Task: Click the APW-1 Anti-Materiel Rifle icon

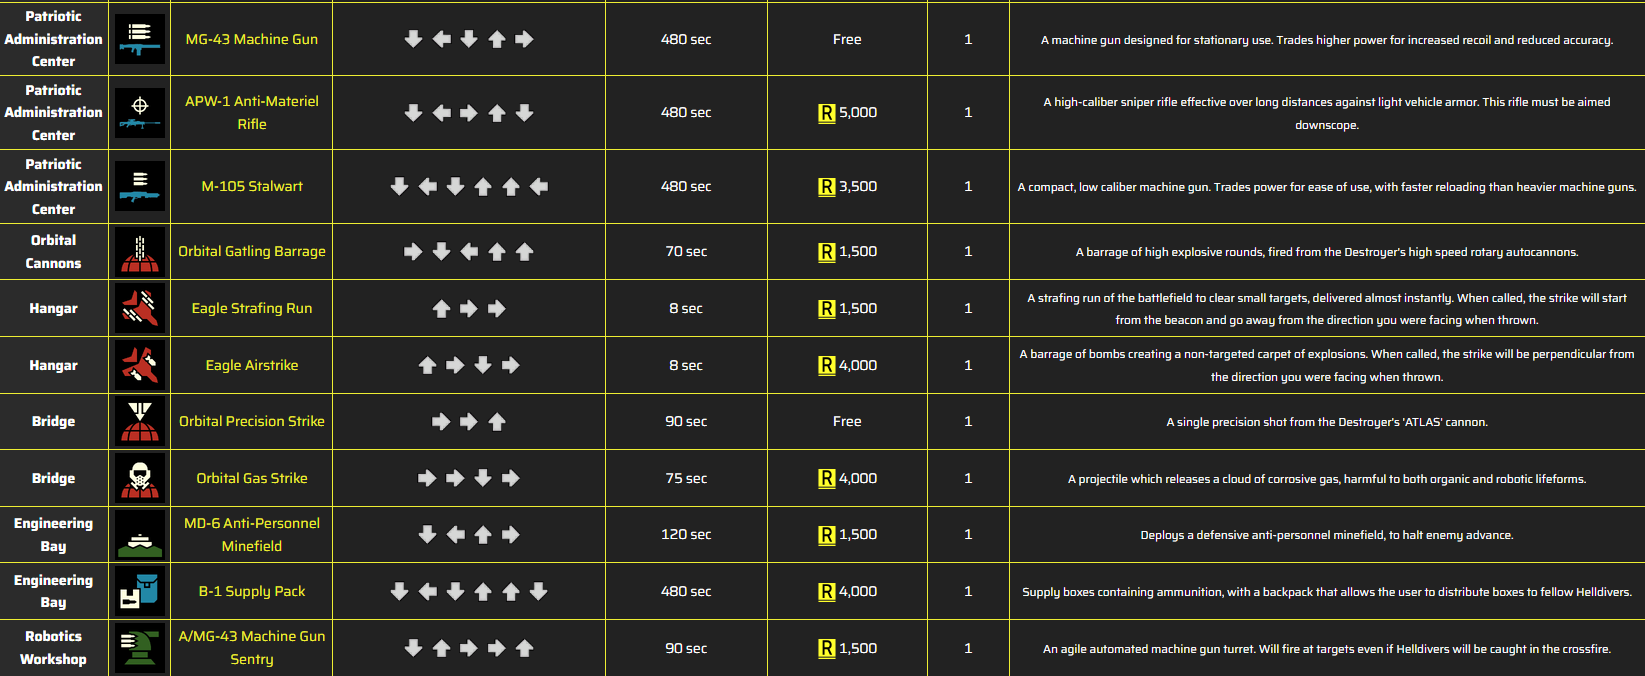Action: pos(140,112)
